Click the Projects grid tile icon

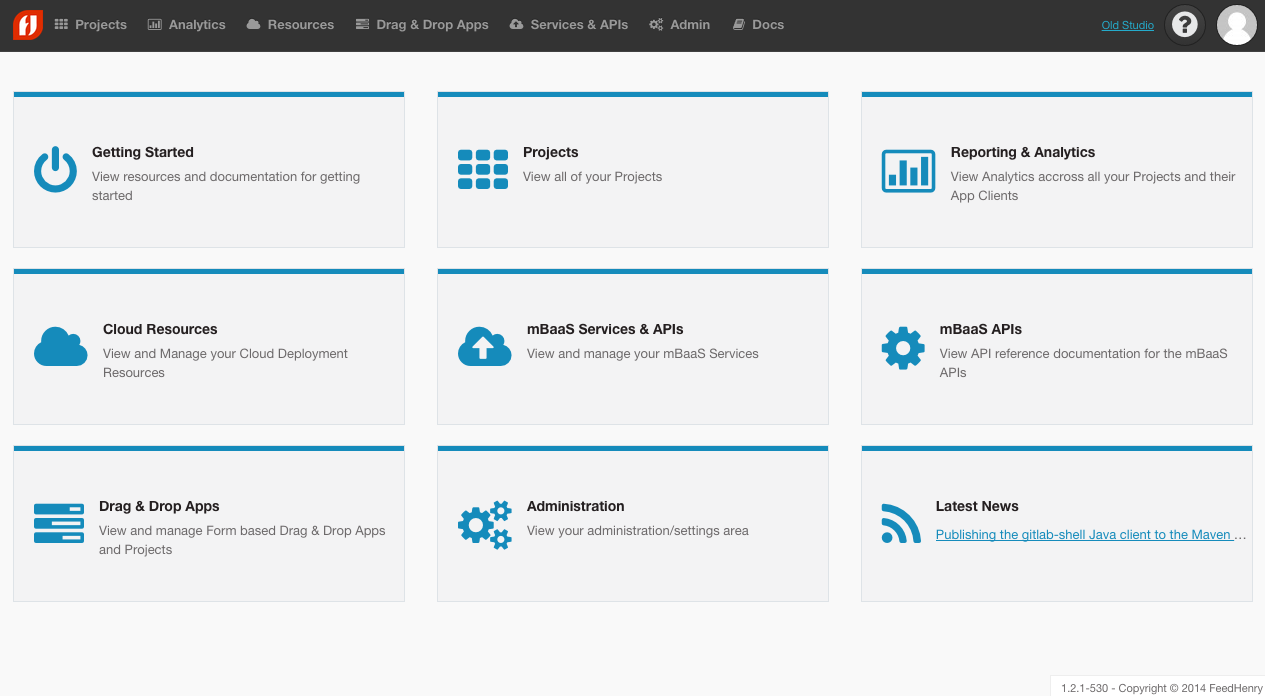483,170
